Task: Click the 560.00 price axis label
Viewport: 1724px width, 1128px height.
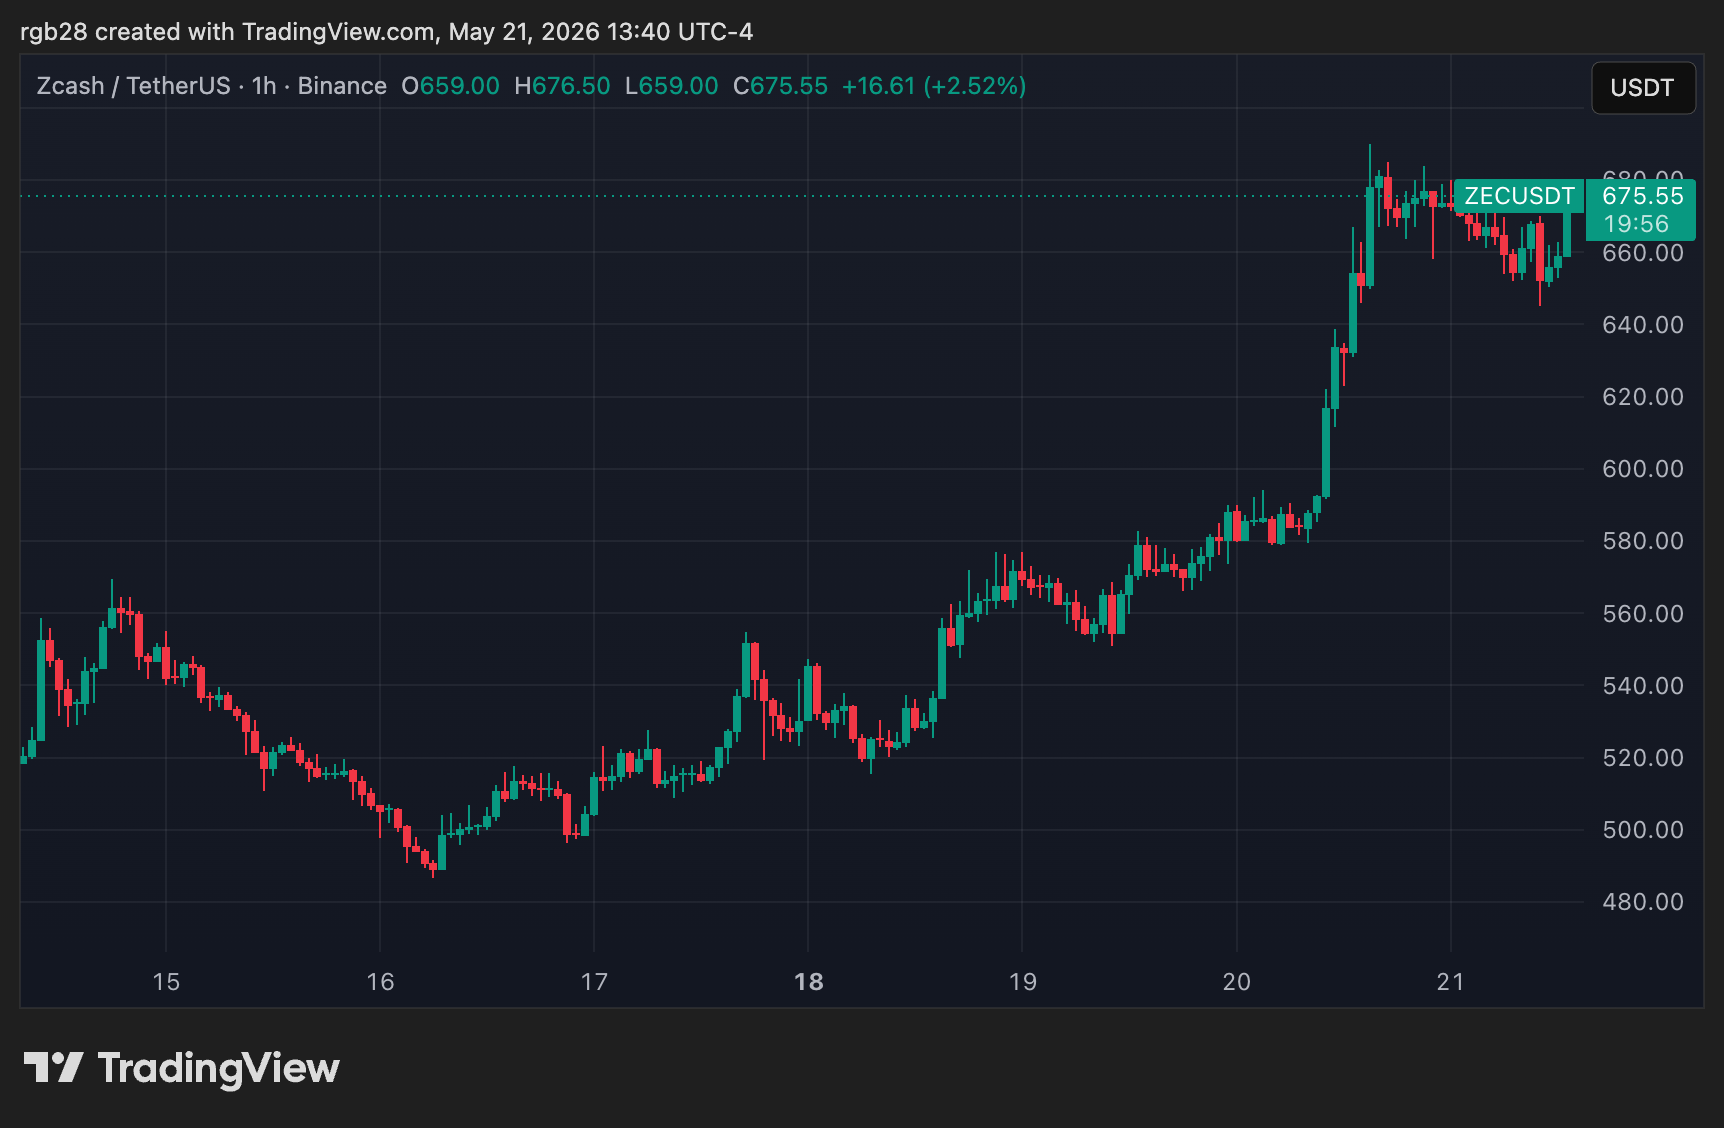Action: (1642, 614)
